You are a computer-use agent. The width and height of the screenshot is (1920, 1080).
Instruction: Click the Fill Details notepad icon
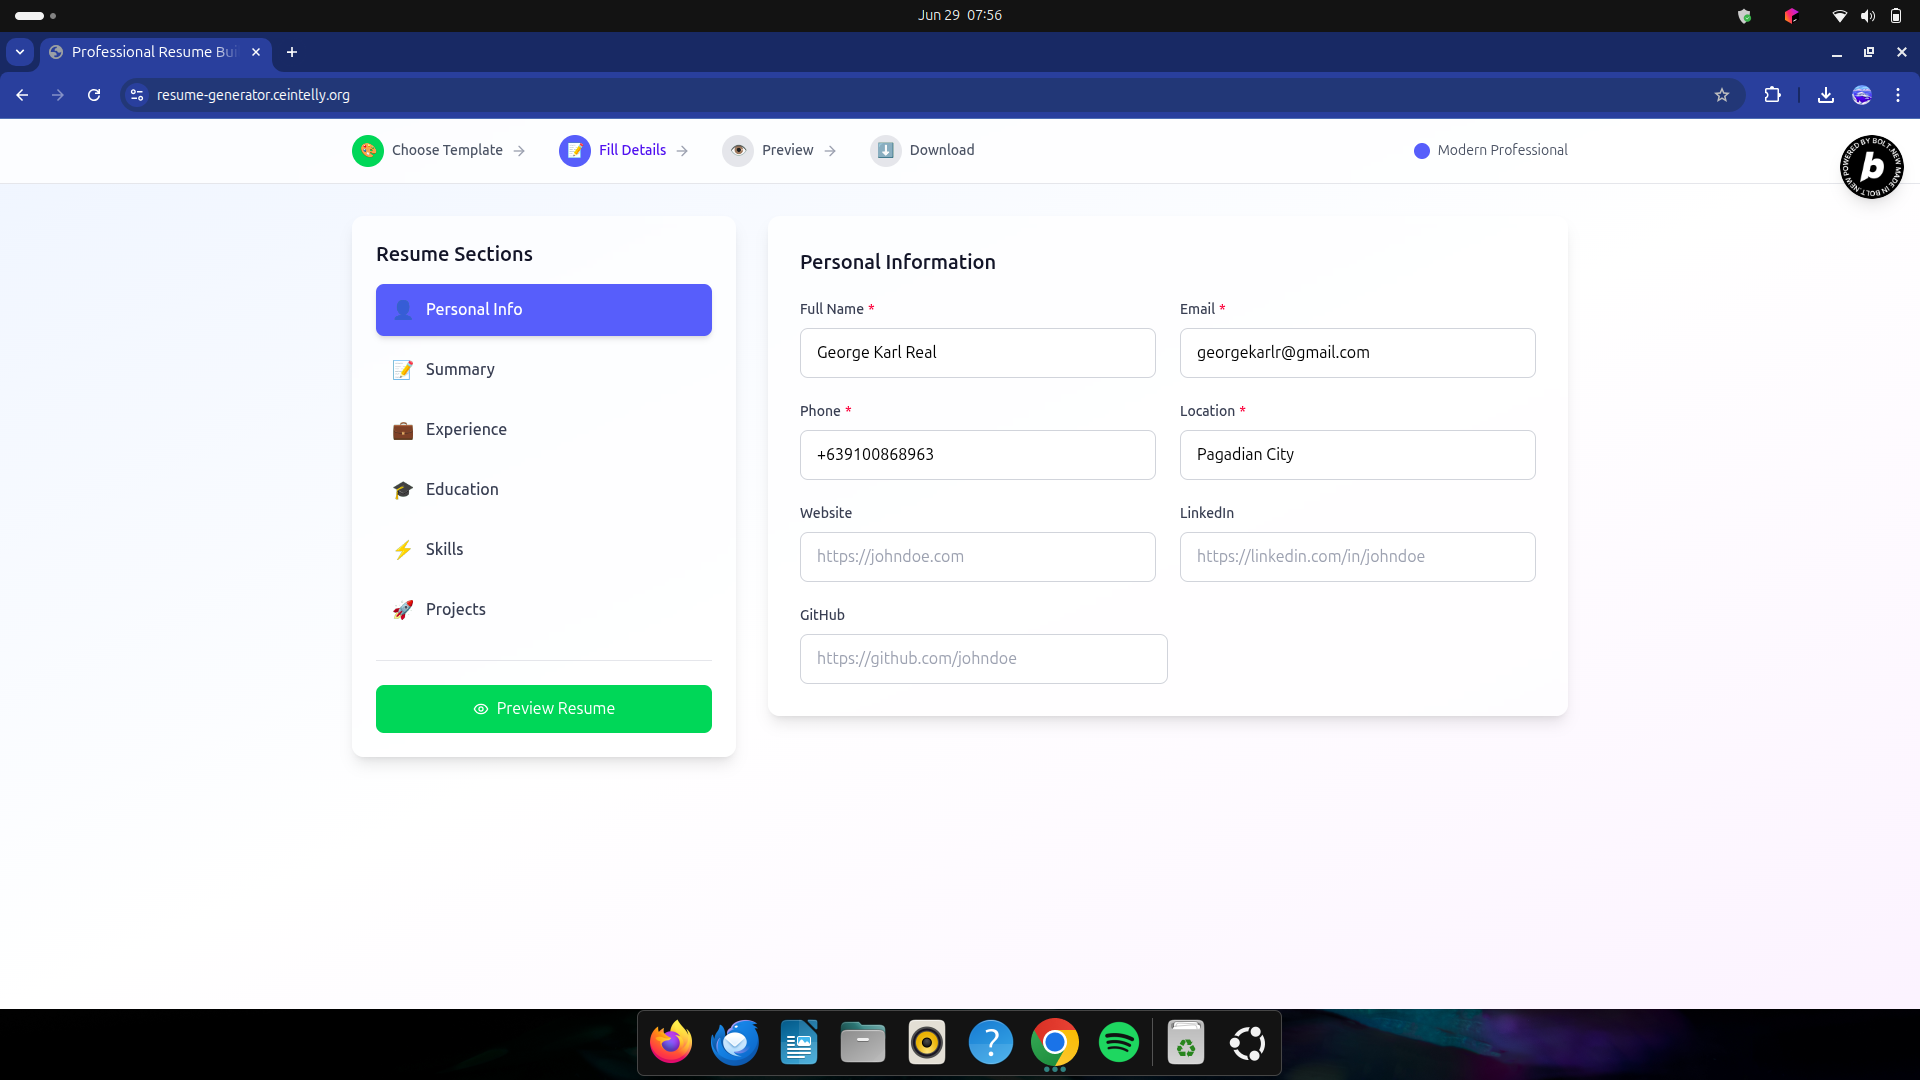point(575,151)
